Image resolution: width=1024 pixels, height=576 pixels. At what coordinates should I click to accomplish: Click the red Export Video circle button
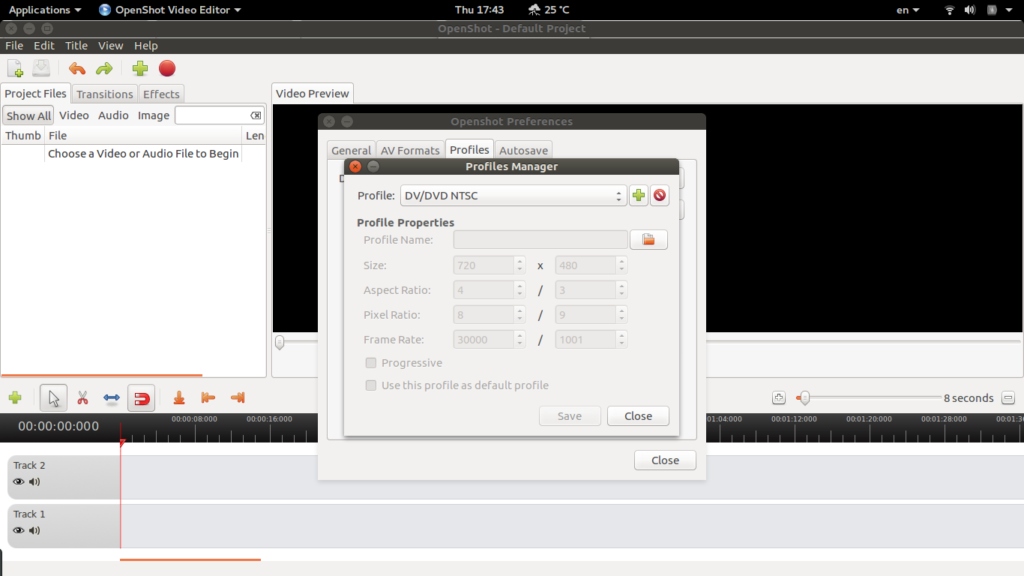pyautogui.click(x=167, y=69)
